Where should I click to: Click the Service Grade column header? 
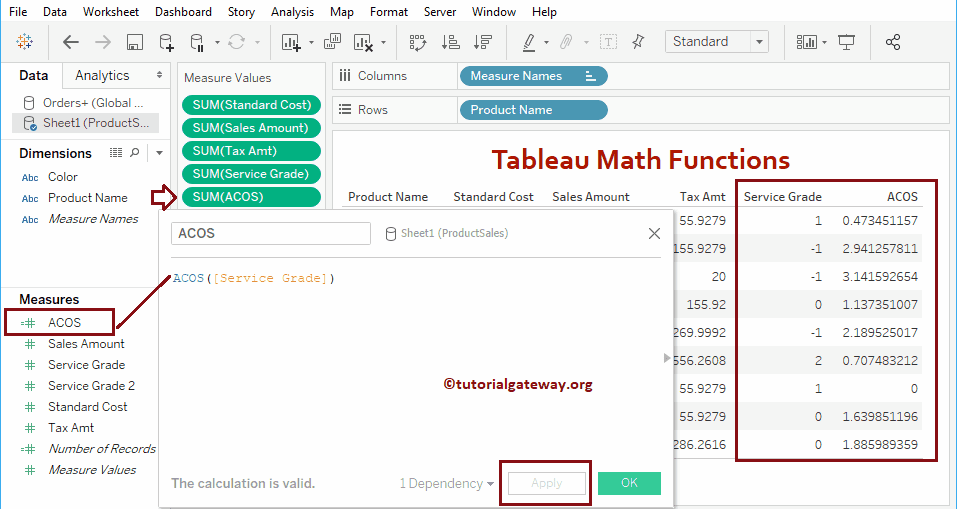782,197
